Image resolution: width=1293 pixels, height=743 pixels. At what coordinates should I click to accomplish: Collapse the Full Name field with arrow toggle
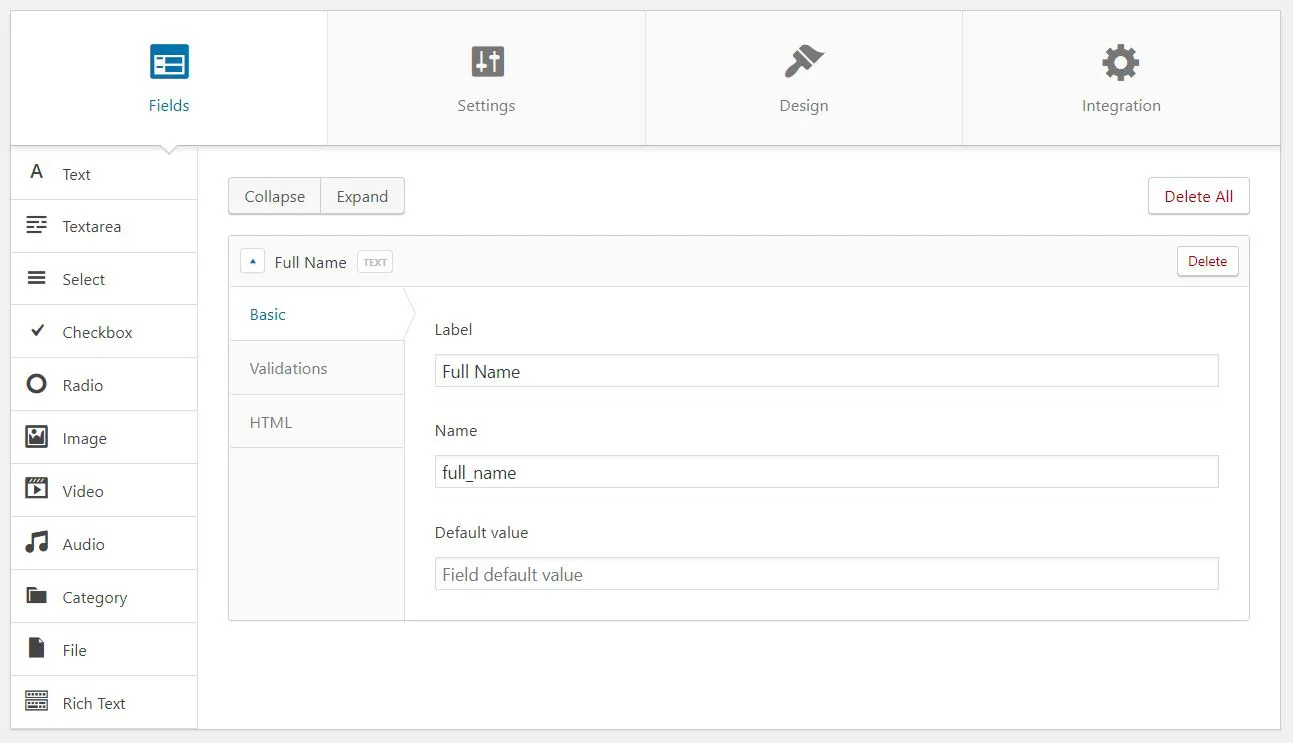coord(252,262)
